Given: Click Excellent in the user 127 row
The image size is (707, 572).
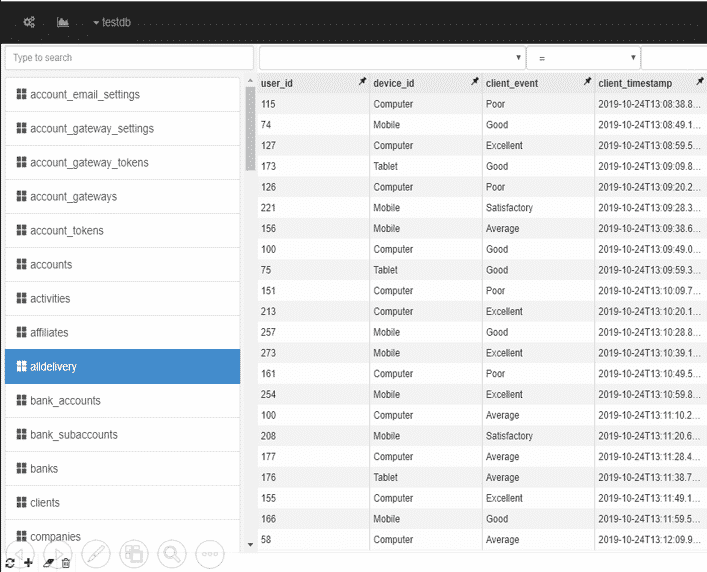Looking at the screenshot, I should pyautogui.click(x=504, y=146).
